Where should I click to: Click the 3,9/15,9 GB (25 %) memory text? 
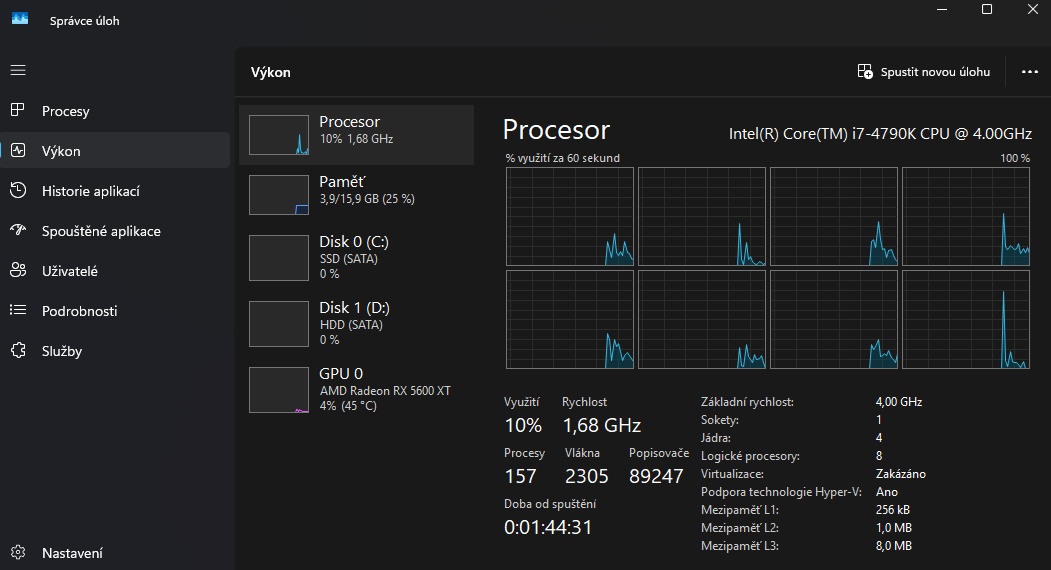[x=367, y=199]
